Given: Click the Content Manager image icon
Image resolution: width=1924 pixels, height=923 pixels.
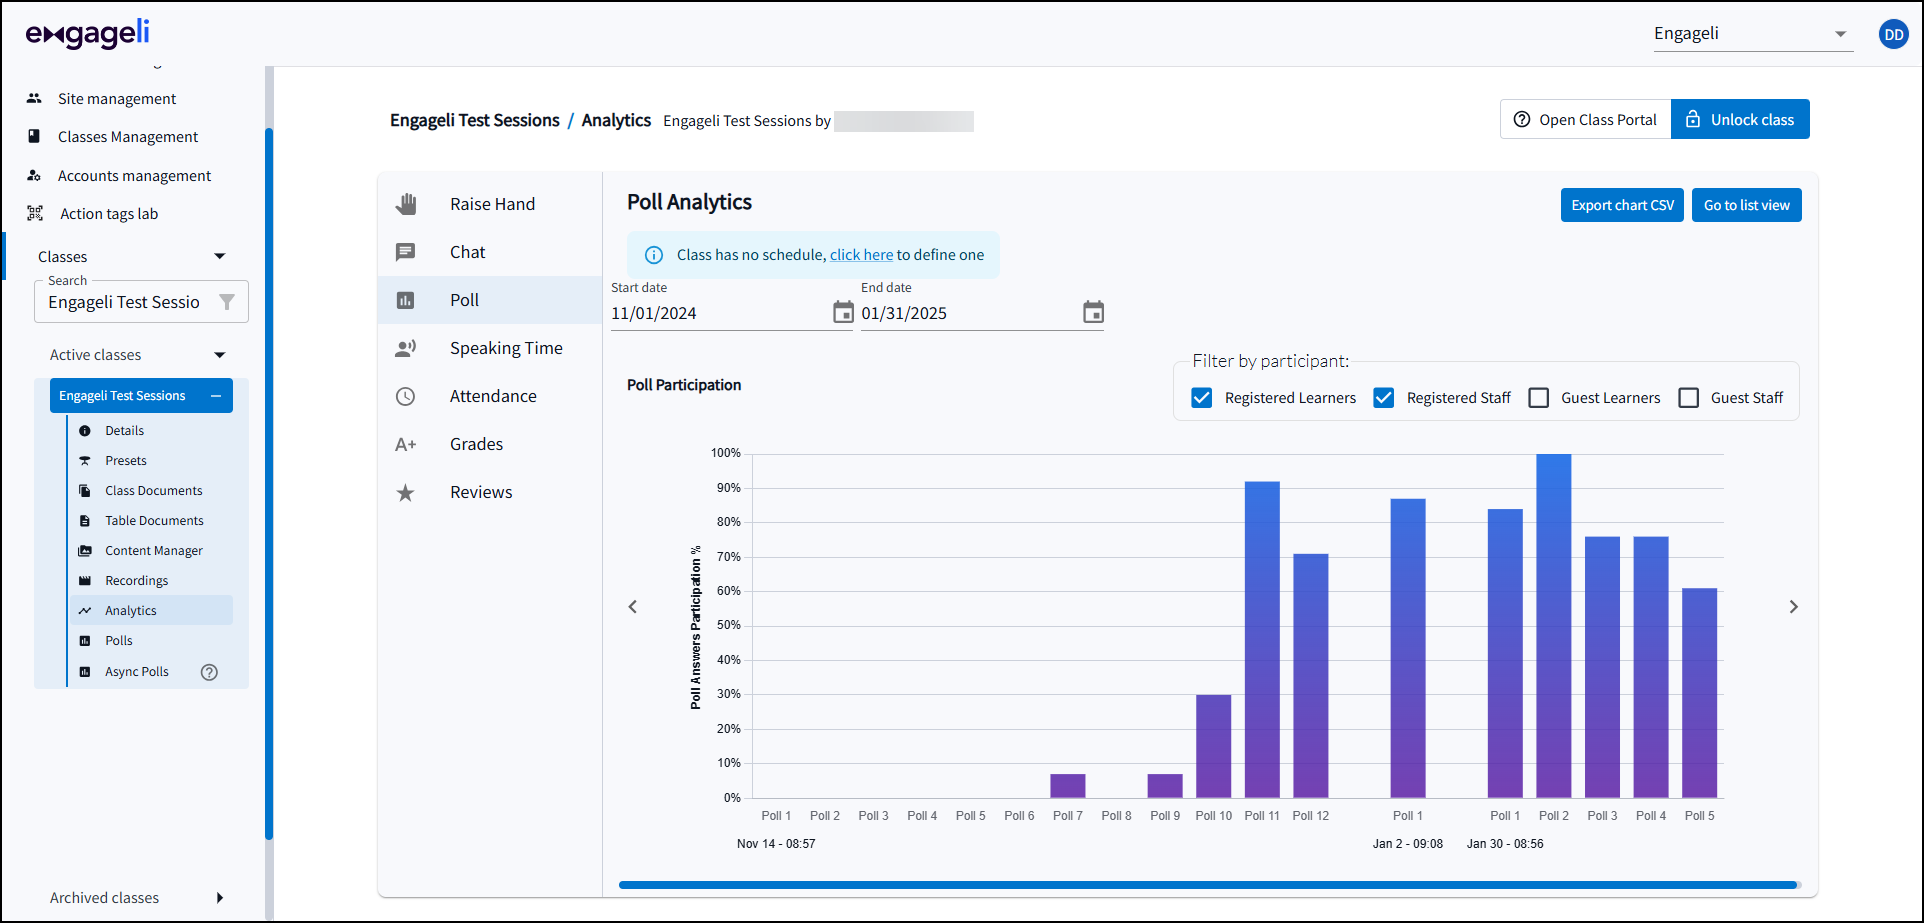Looking at the screenshot, I should pos(85,551).
